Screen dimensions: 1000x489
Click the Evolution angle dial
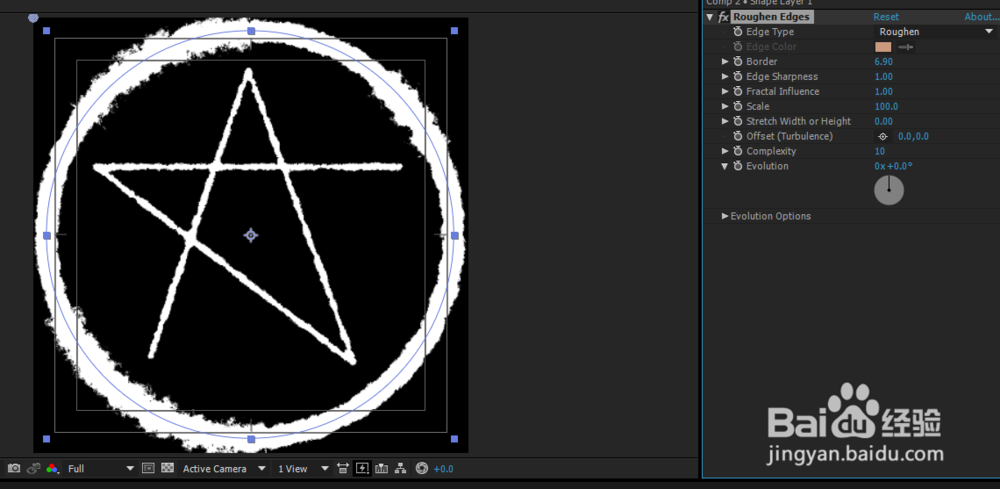point(888,190)
